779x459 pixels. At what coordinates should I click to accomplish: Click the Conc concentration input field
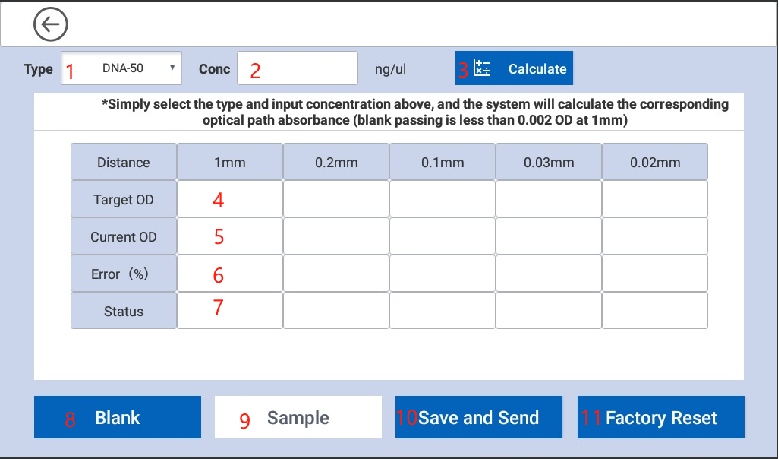point(297,69)
